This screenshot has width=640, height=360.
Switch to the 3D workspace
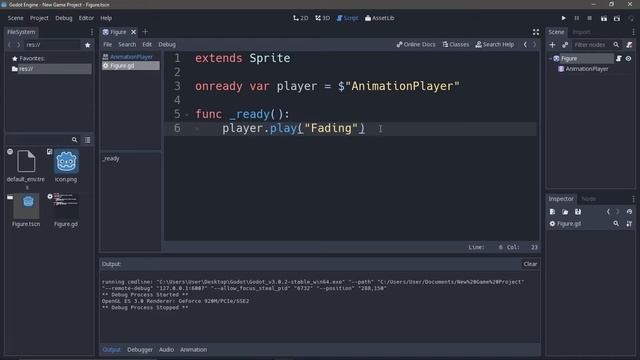tap(322, 18)
